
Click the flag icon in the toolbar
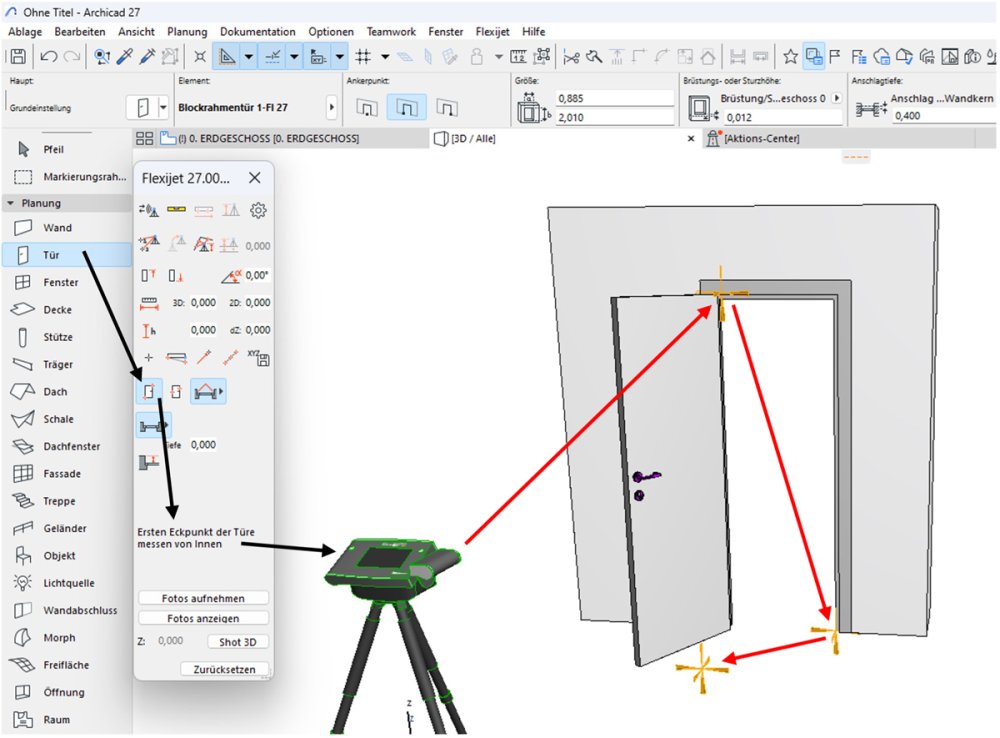click(835, 57)
